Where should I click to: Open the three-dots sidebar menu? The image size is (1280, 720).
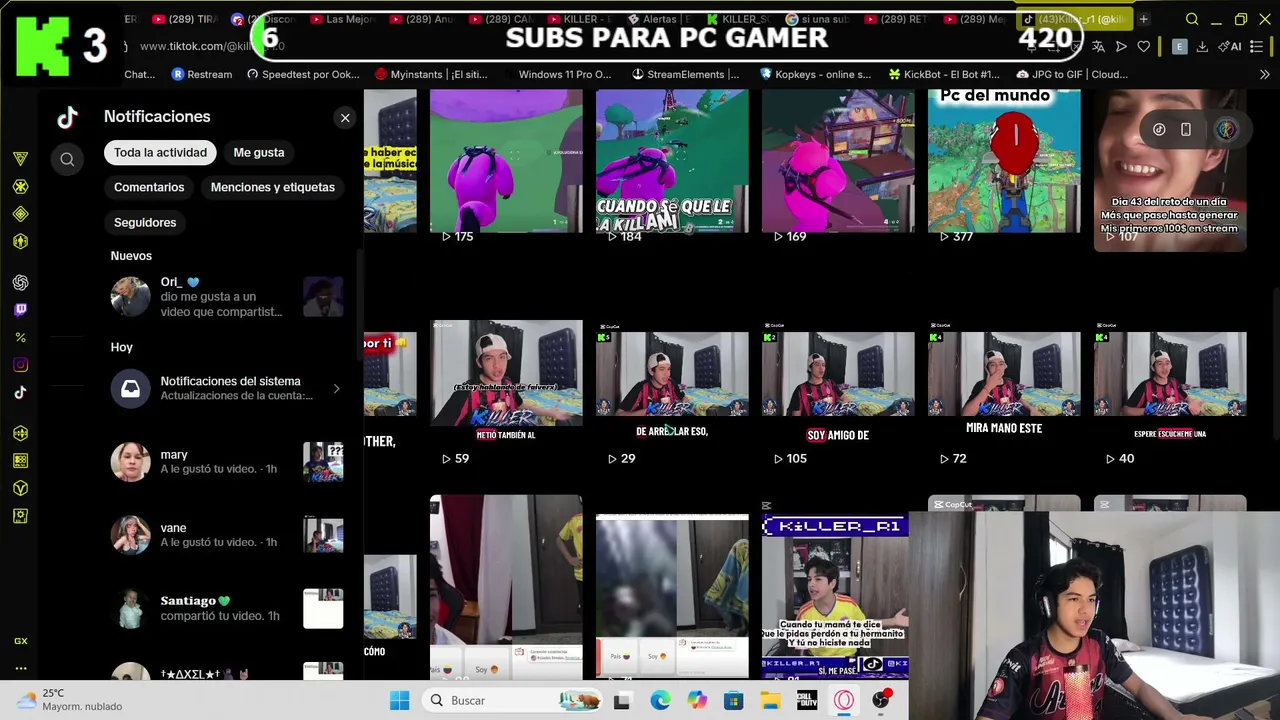coord(20,668)
